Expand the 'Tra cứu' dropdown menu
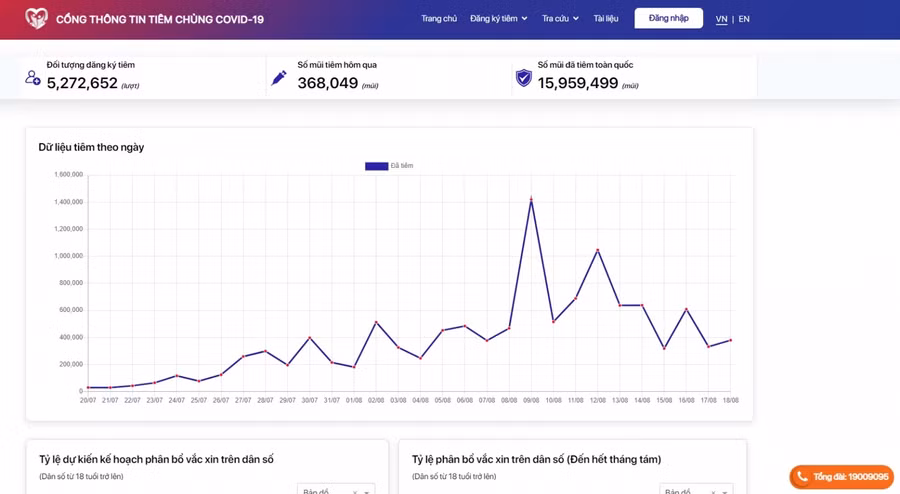This screenshot has height=494, width=900. tap(560, 19)
